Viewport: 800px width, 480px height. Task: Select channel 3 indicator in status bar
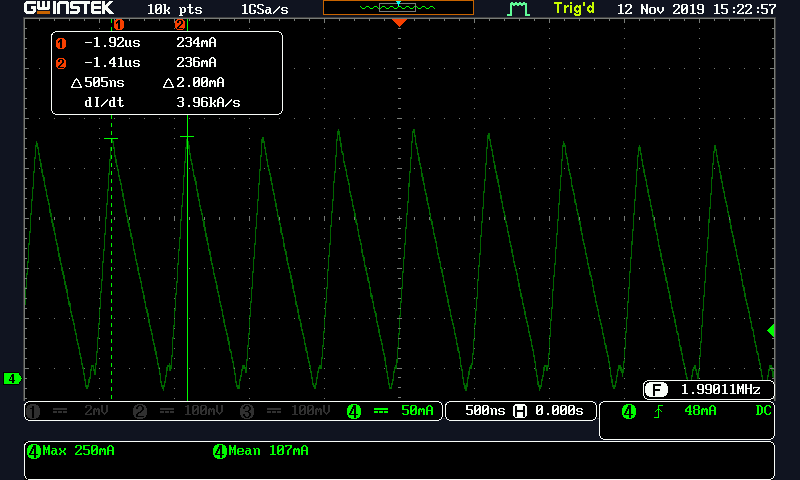[247, 411]
